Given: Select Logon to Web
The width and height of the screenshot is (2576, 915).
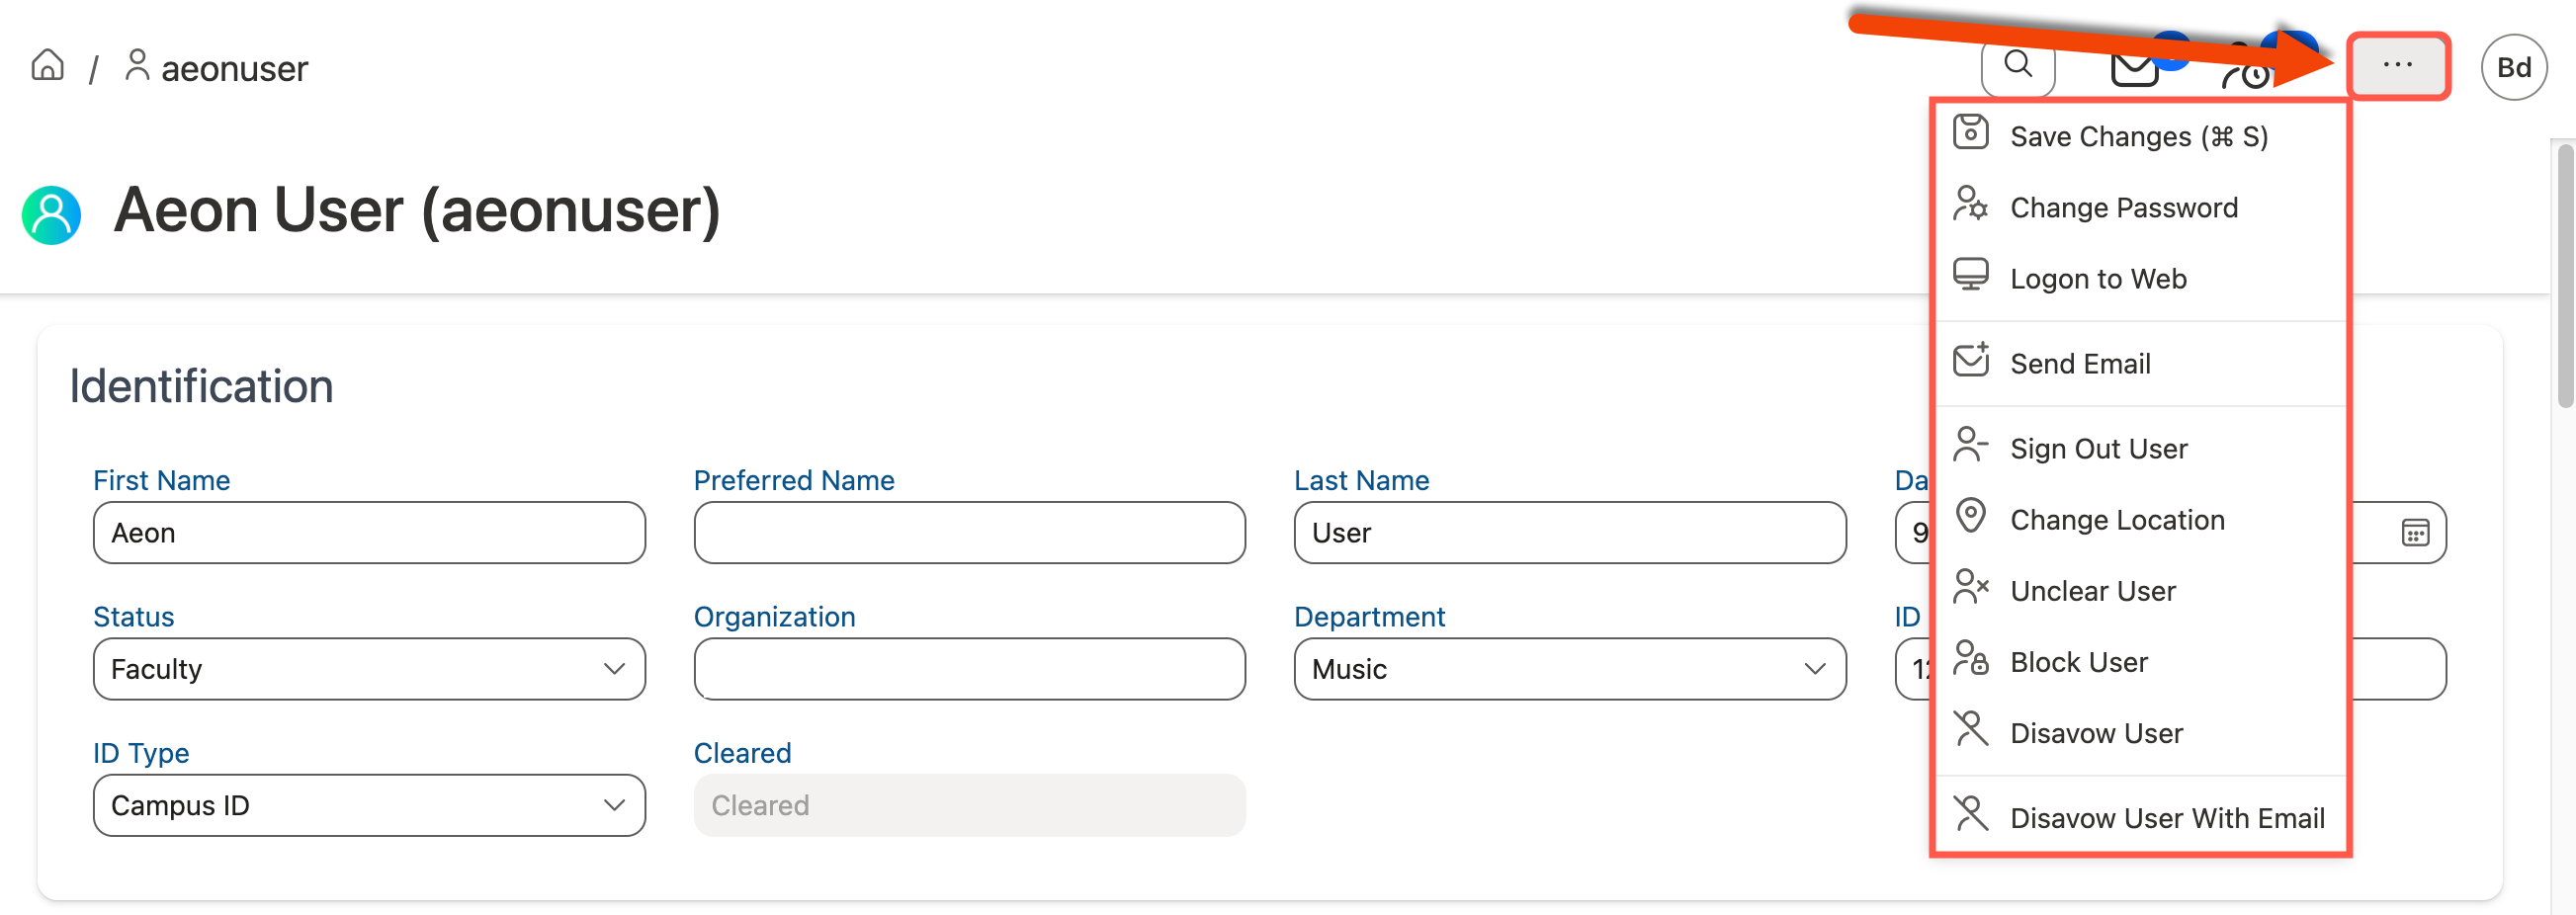Looking at the screenshot, I should point(2097,278).
